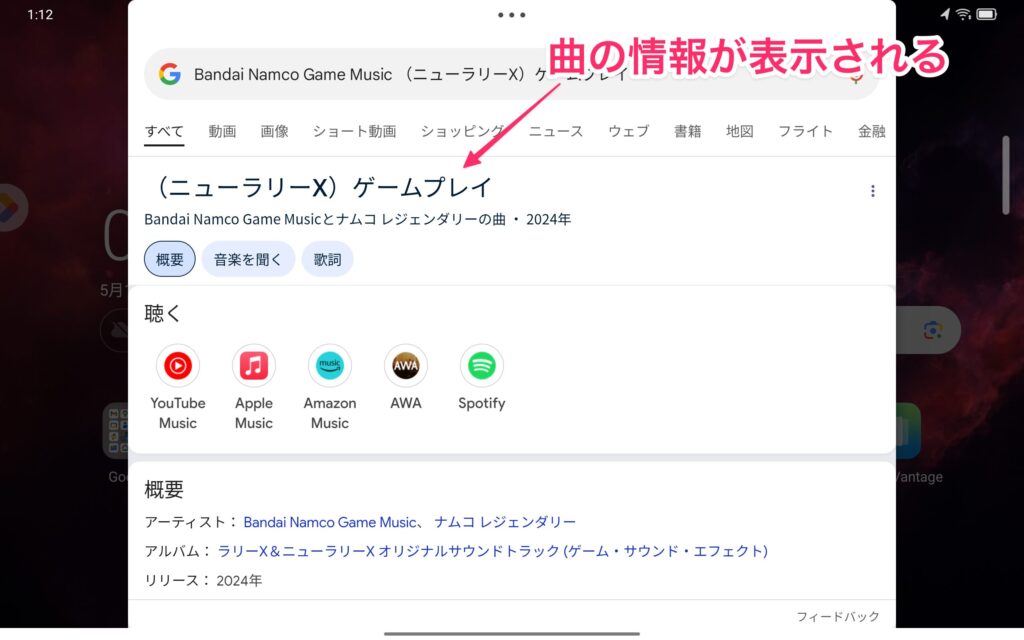The height and width of the screenshot is (640, 1024).
Task: Tap the 聴く section heading
Action: pyautogui.click(x=162, y=313)
